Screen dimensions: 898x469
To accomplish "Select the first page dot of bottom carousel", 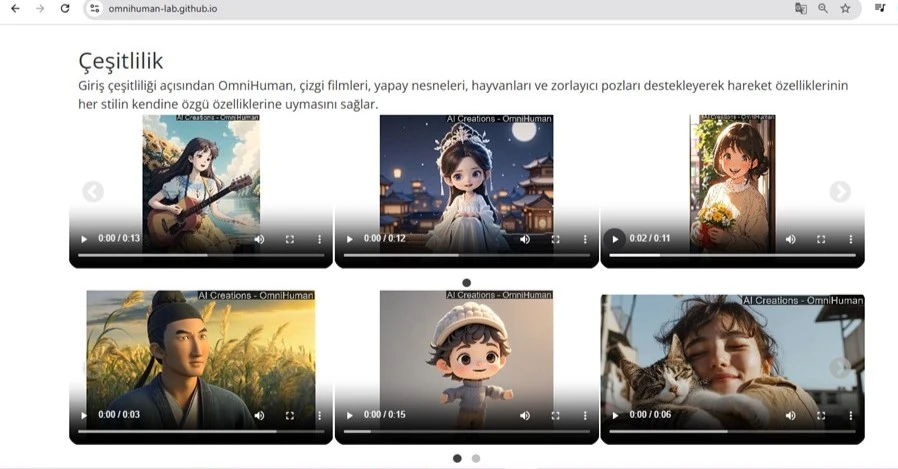I will 457,458.
